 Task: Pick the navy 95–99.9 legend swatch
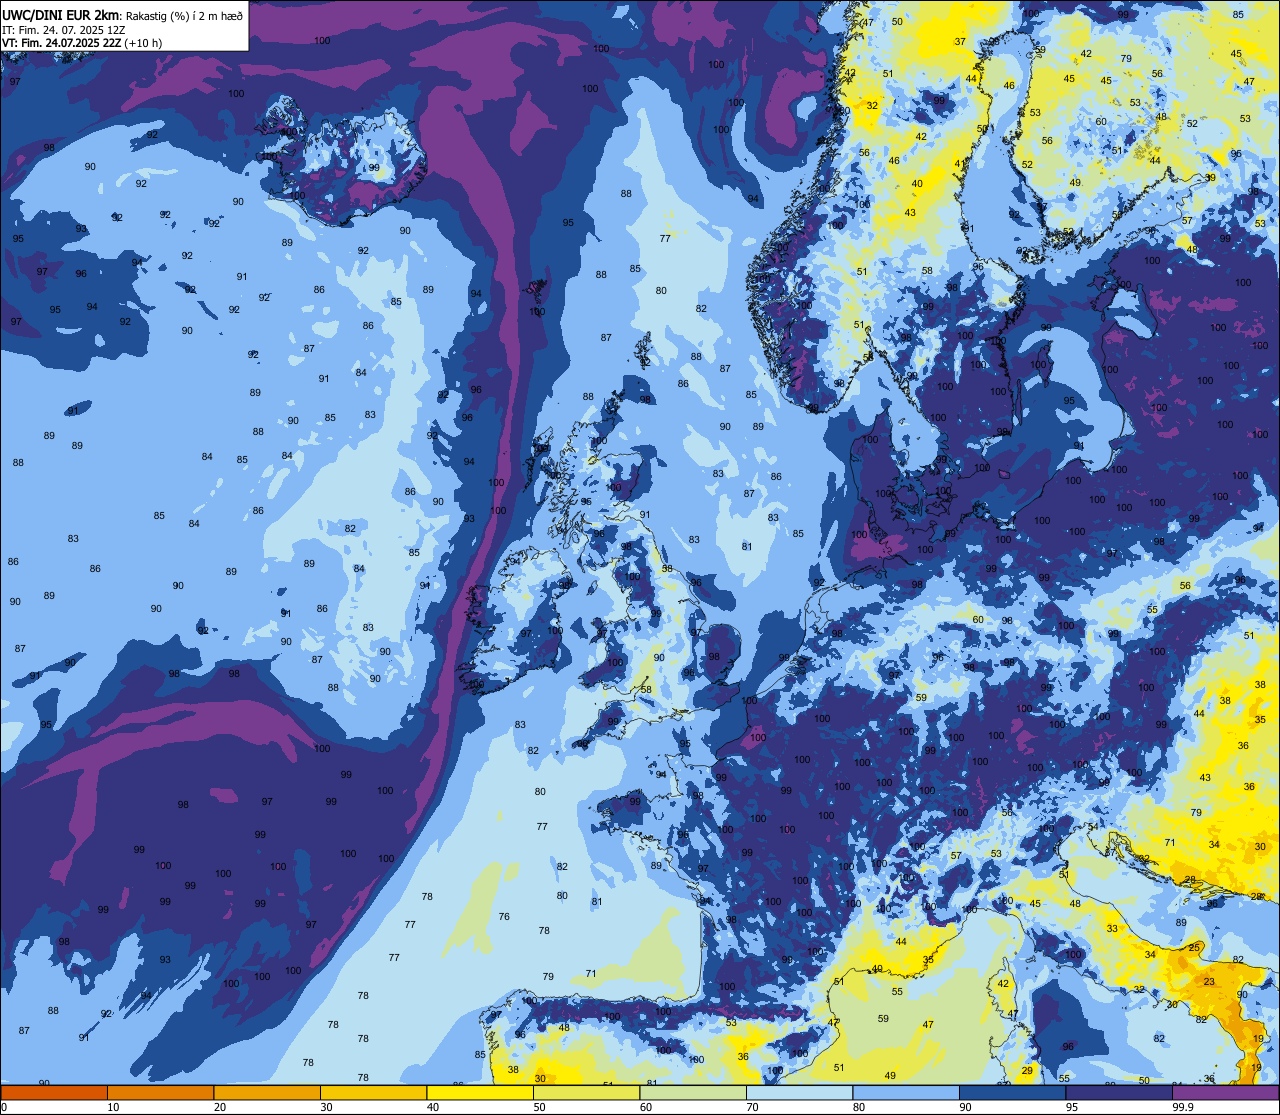[1119, 1092]
